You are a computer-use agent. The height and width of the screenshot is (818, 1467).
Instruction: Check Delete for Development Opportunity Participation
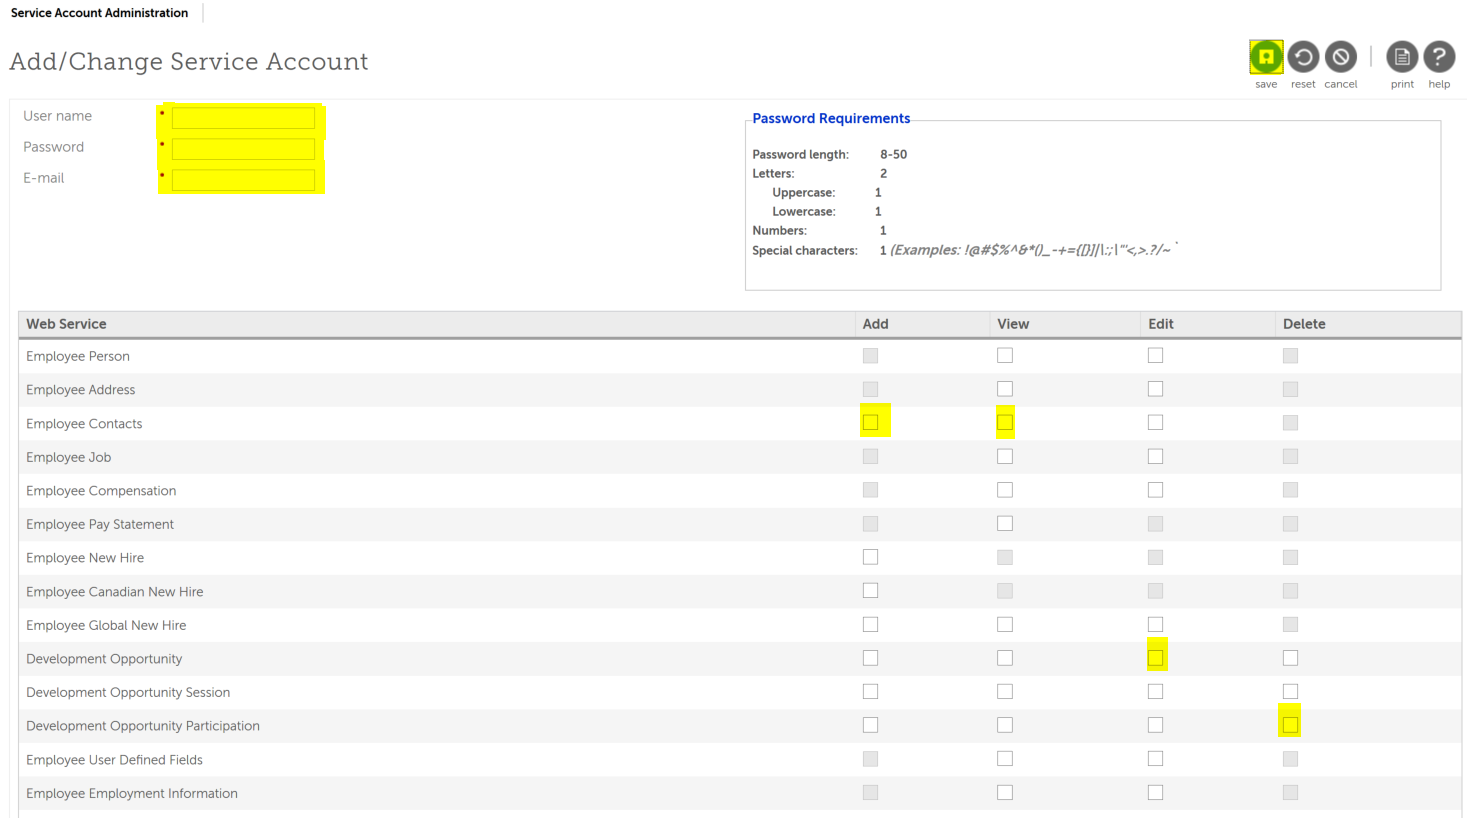click(1290, 725)
